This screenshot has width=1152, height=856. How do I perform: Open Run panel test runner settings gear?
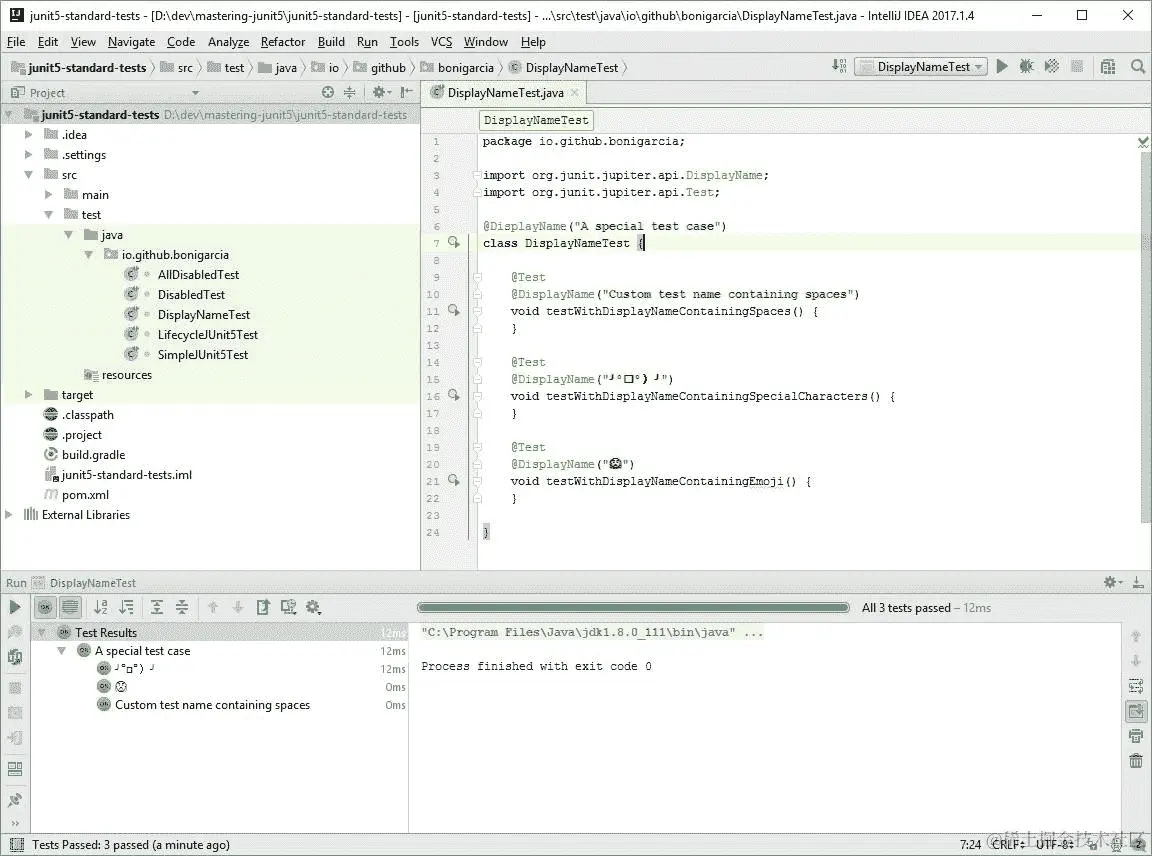[314, 607]
